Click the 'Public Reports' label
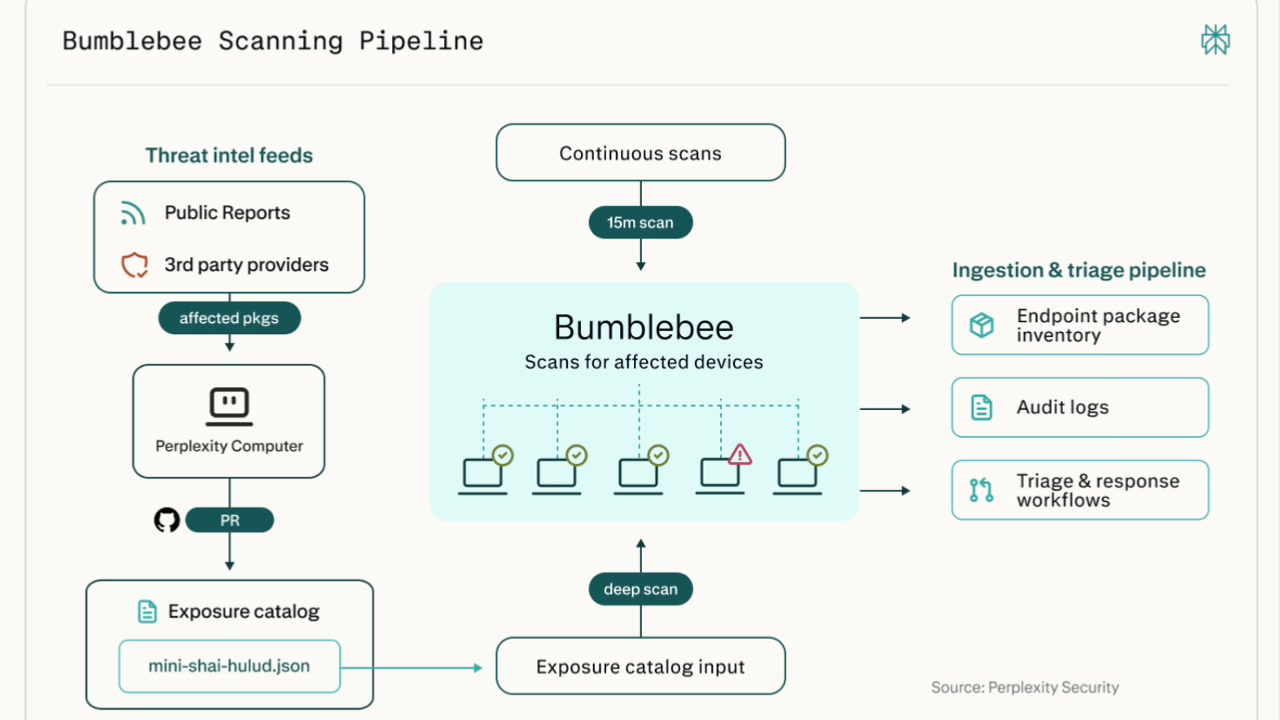1280x720 pixels. (x=227, y=213)
